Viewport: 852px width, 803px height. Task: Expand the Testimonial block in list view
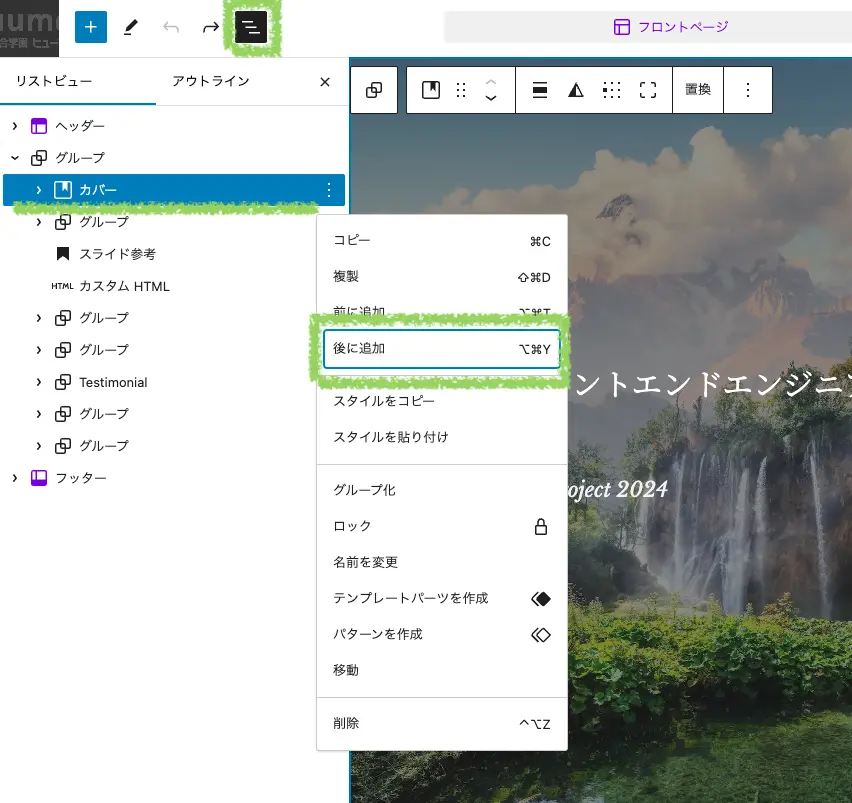(39, 382)
